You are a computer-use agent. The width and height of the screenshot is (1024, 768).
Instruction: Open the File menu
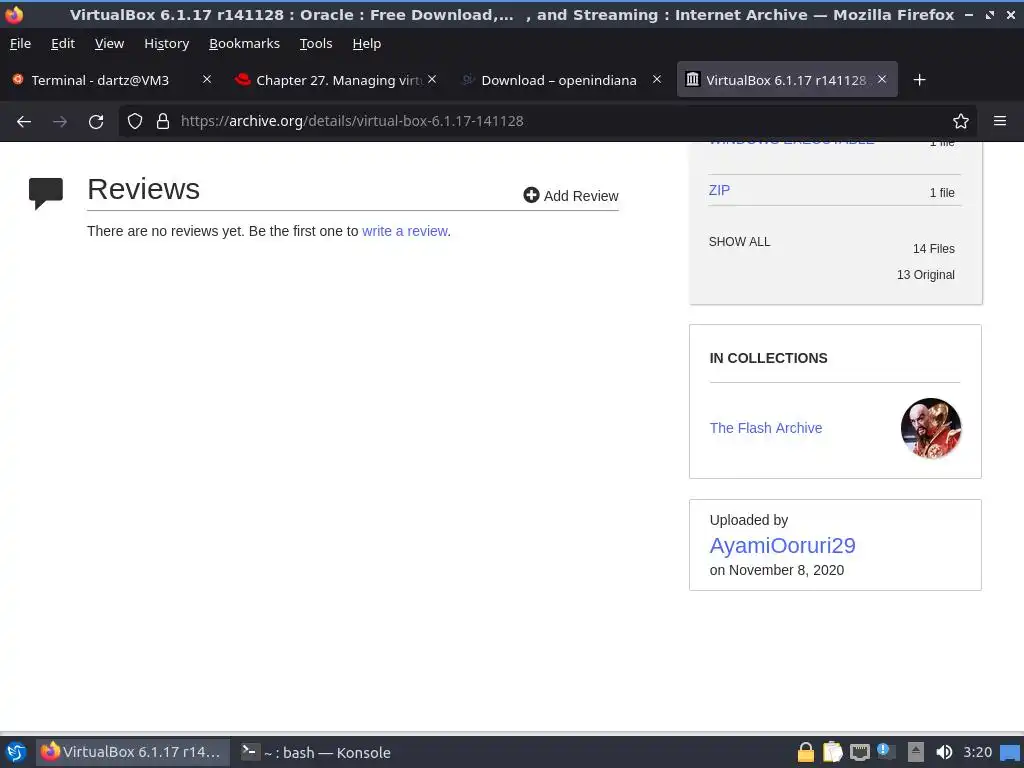pyautogui.click(x=20, y=44)
